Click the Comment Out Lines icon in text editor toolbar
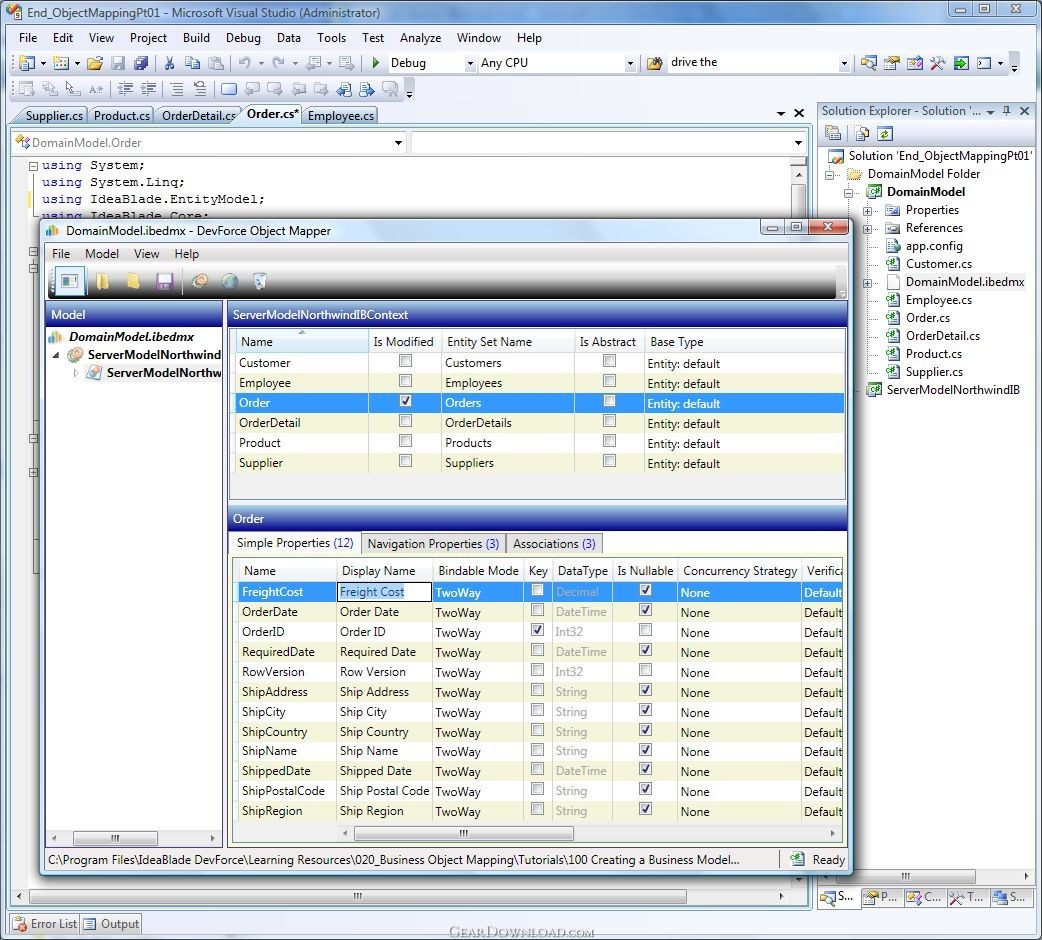 pos(177,89)
